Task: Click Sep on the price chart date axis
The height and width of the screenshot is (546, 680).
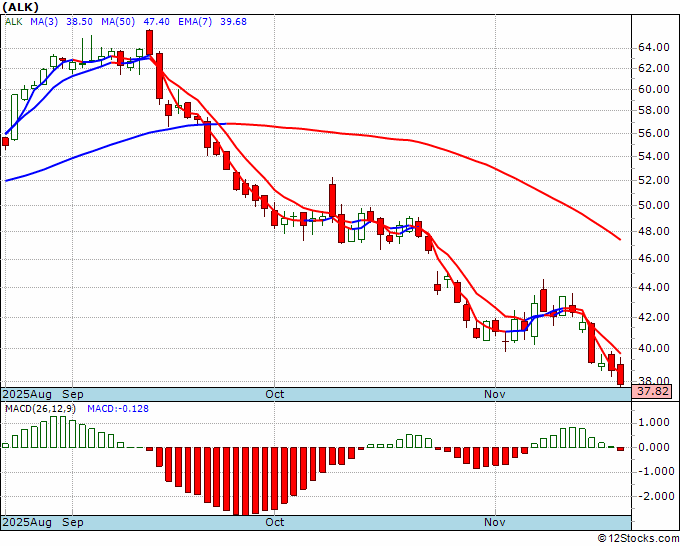Action: pos(73,394)
